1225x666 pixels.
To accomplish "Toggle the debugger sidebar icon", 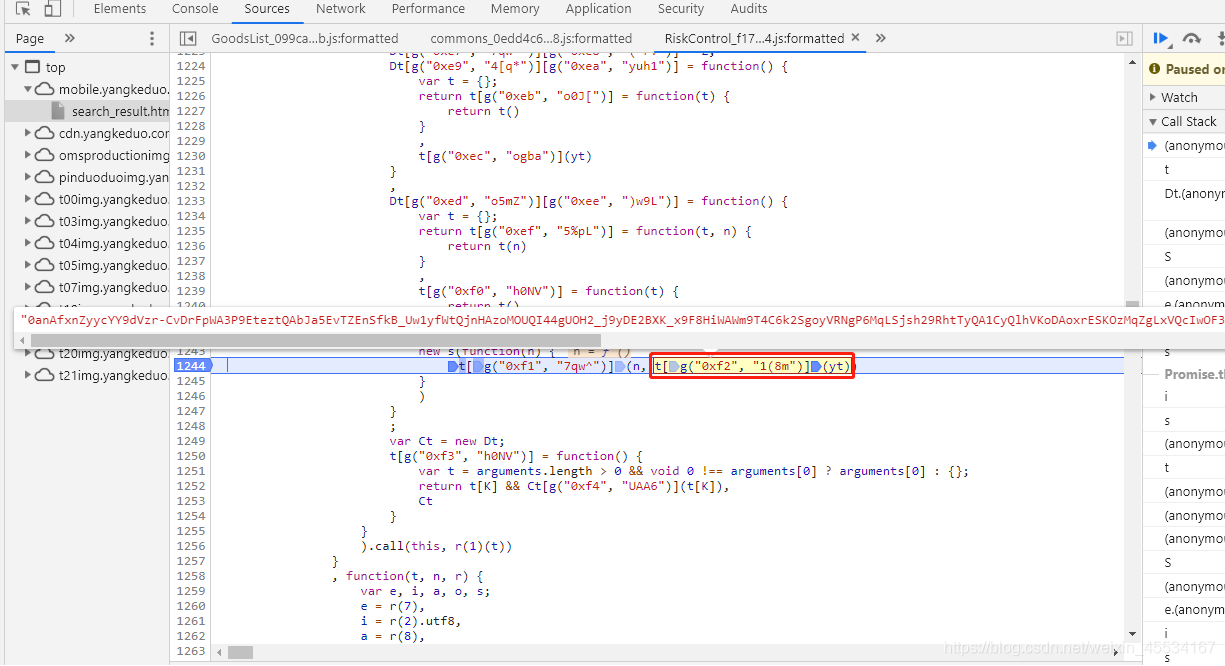I will [x=1124, y=38].
